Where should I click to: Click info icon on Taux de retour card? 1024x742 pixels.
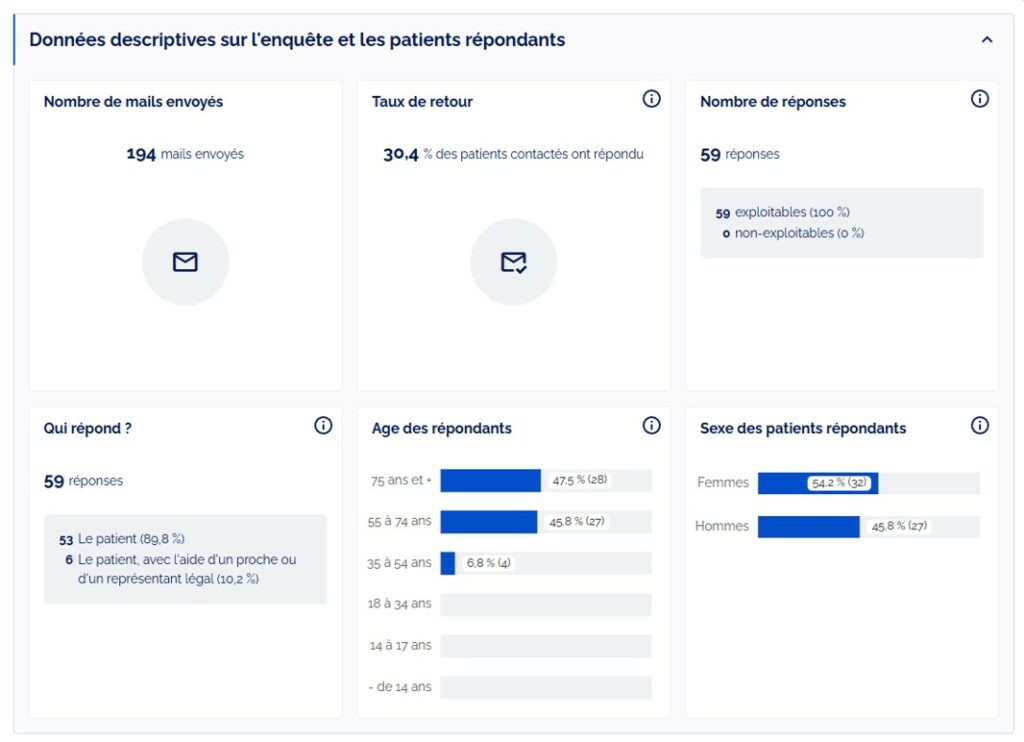coord(651,99)
